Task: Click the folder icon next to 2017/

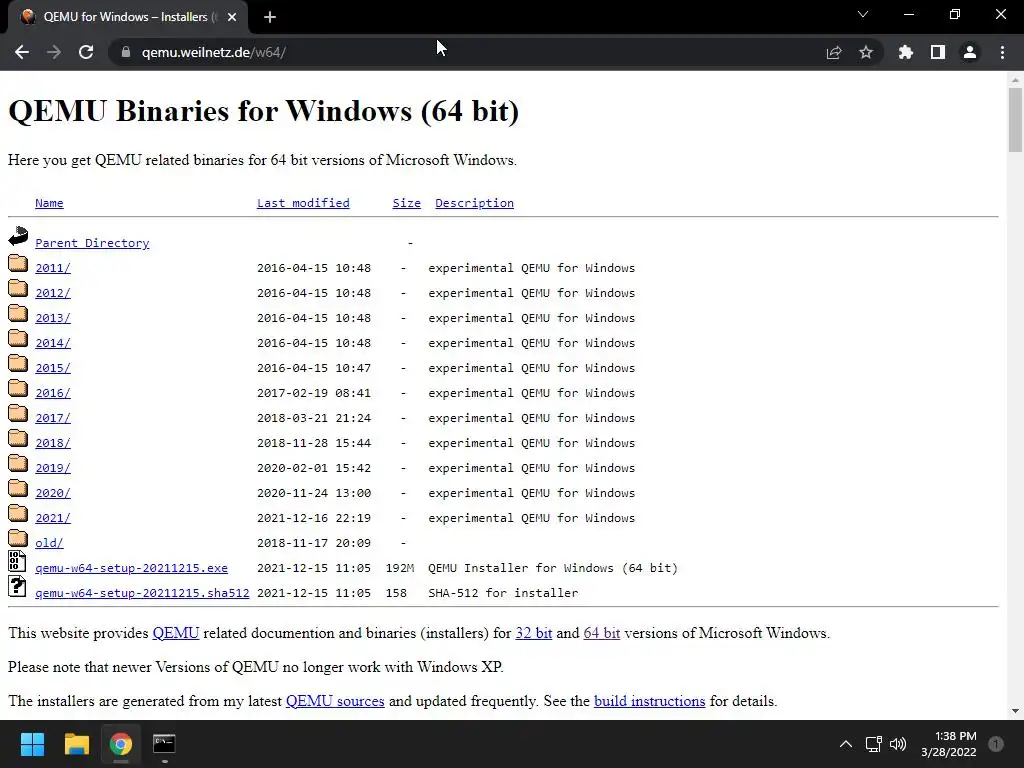Action: tap(18, 413)
